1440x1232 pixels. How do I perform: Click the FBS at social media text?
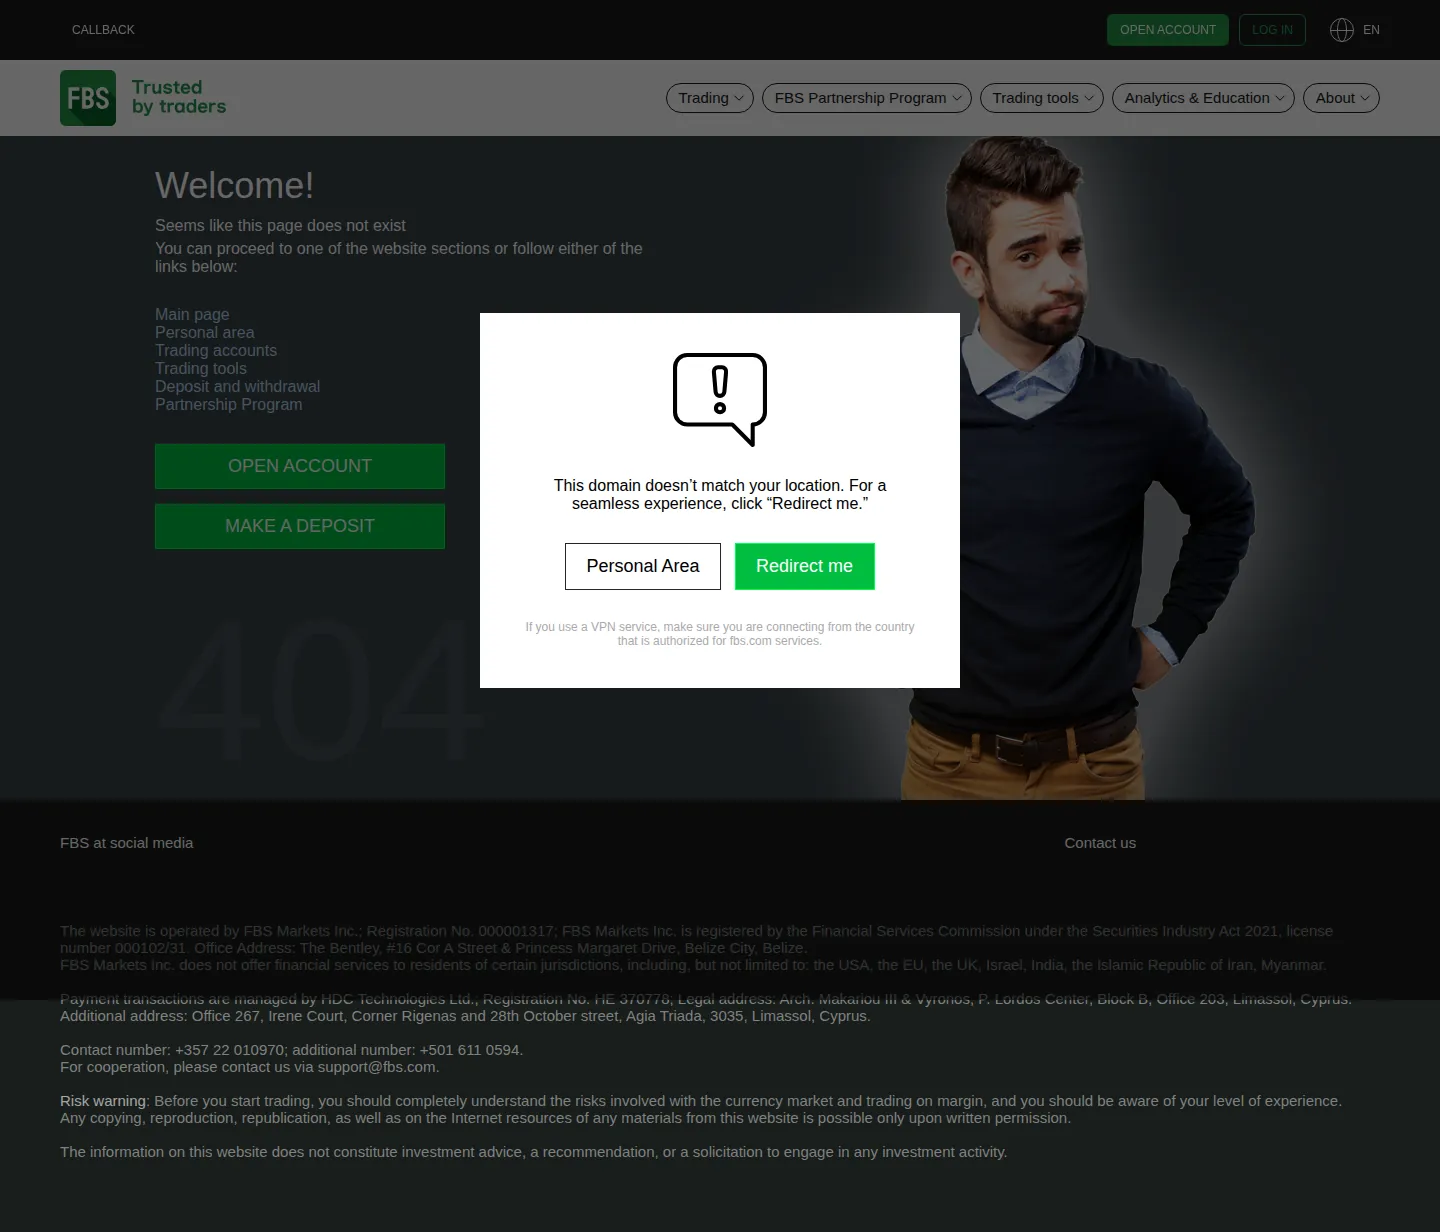pyautogui.click(x=127, y=843)
